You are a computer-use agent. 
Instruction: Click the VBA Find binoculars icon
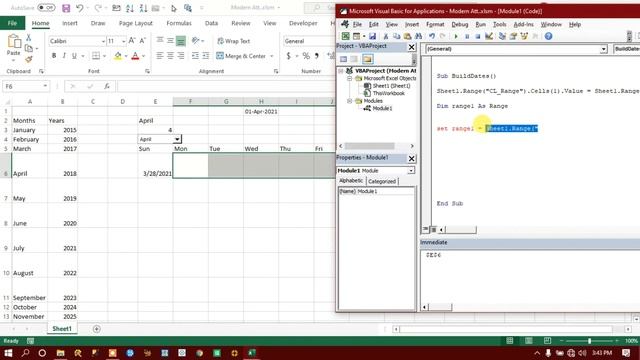tap(418, 36)
